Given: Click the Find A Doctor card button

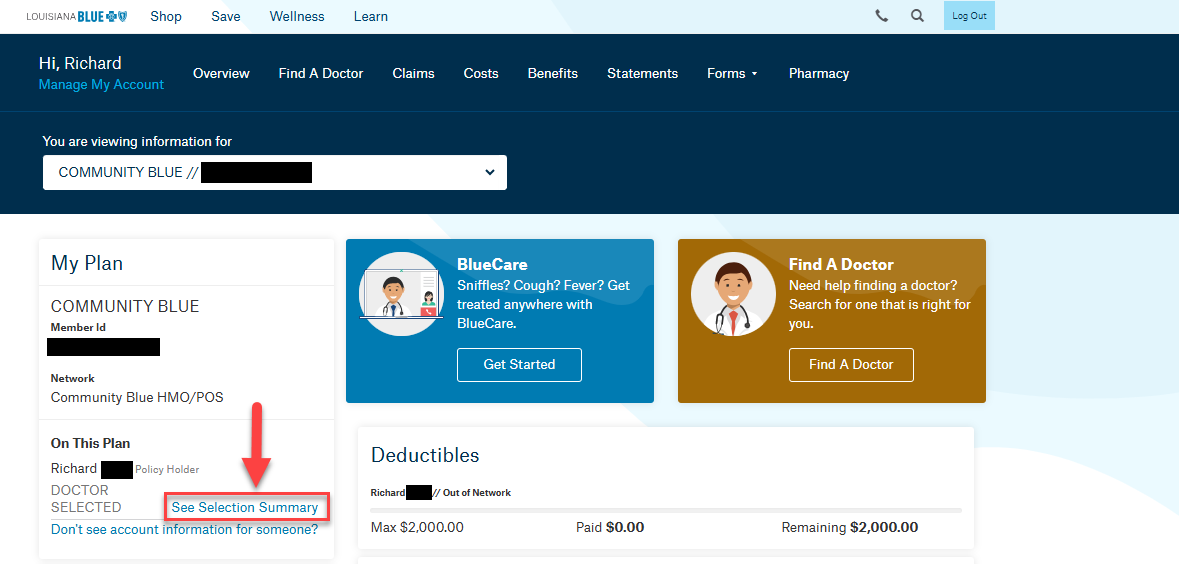Looking at the screenshot, I should pyautogui.click(x=851, y=365).
